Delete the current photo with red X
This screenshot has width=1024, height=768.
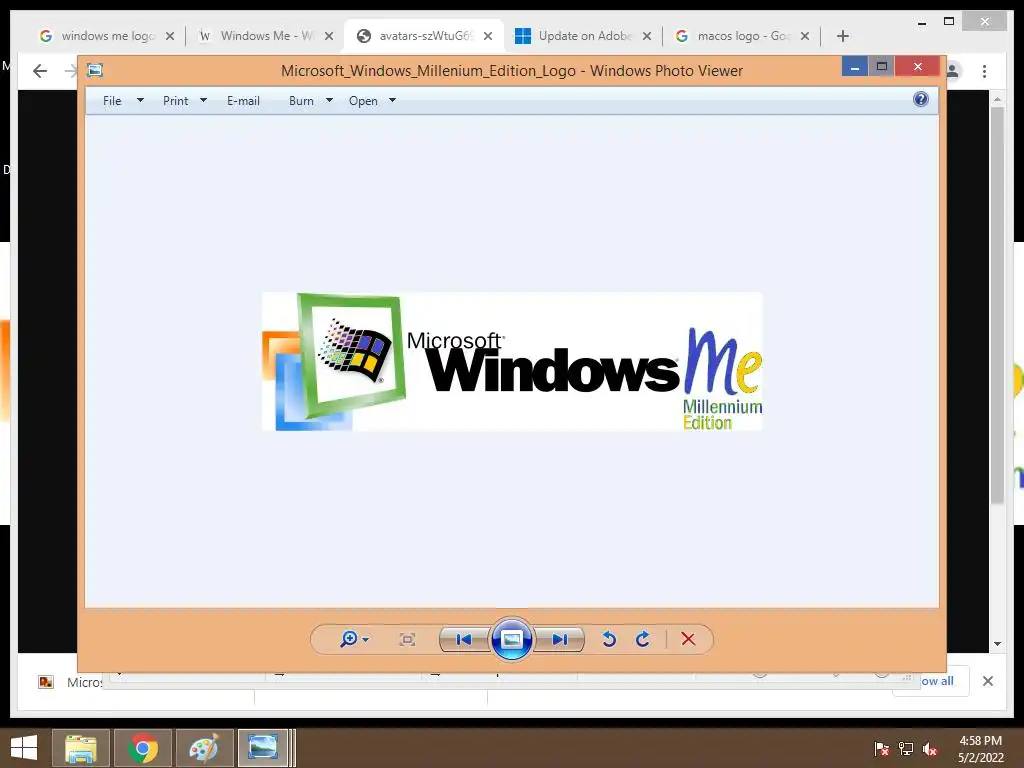688,639
